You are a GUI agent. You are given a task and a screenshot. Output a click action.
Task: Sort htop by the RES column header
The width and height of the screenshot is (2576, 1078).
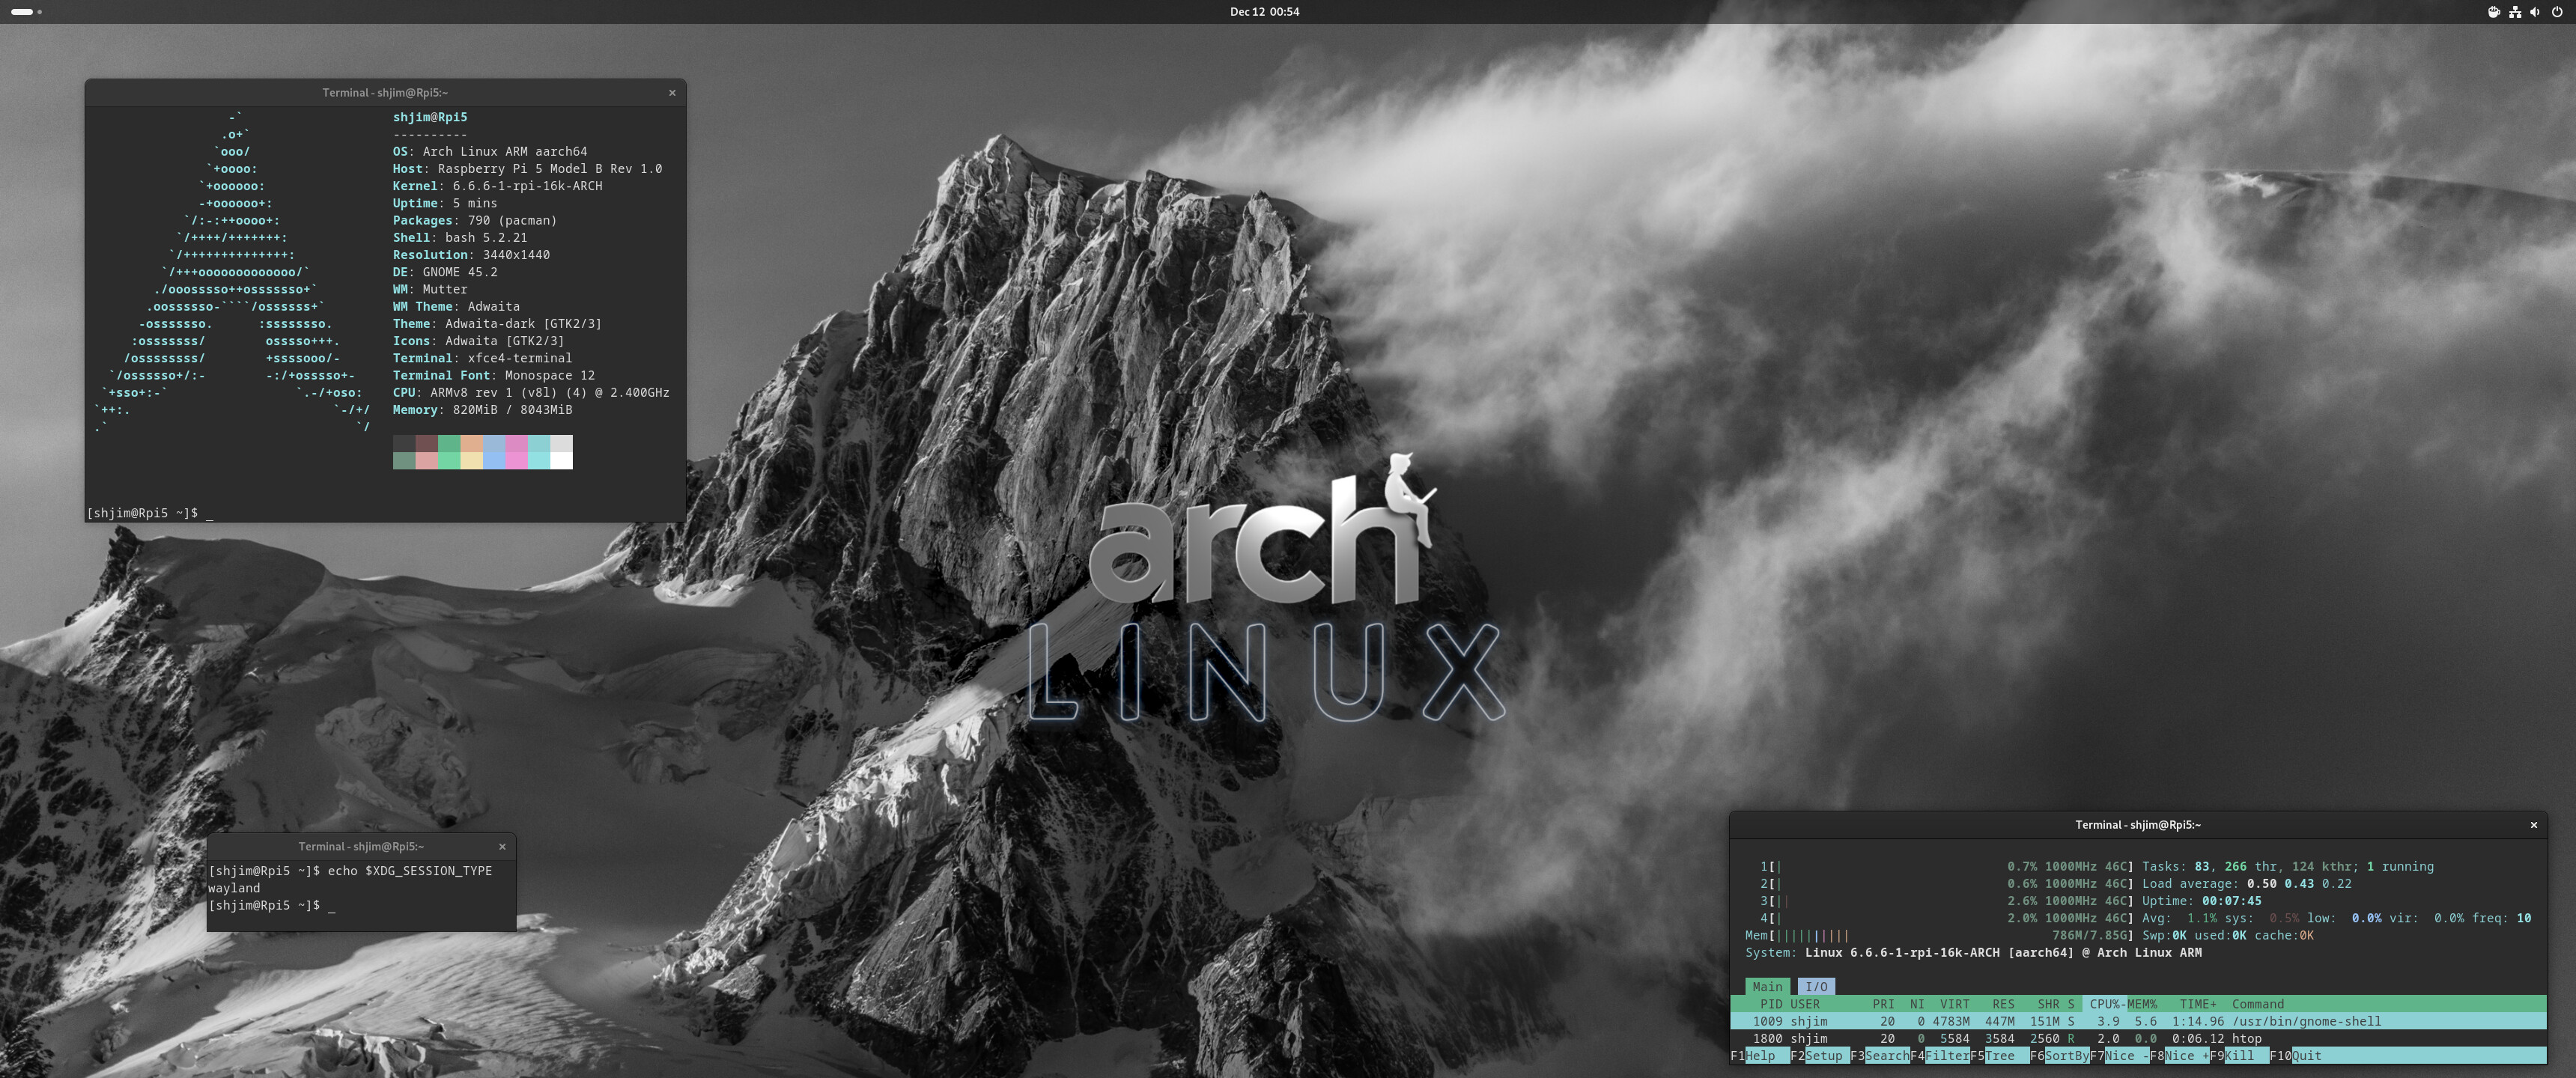click(2003, 1004)
